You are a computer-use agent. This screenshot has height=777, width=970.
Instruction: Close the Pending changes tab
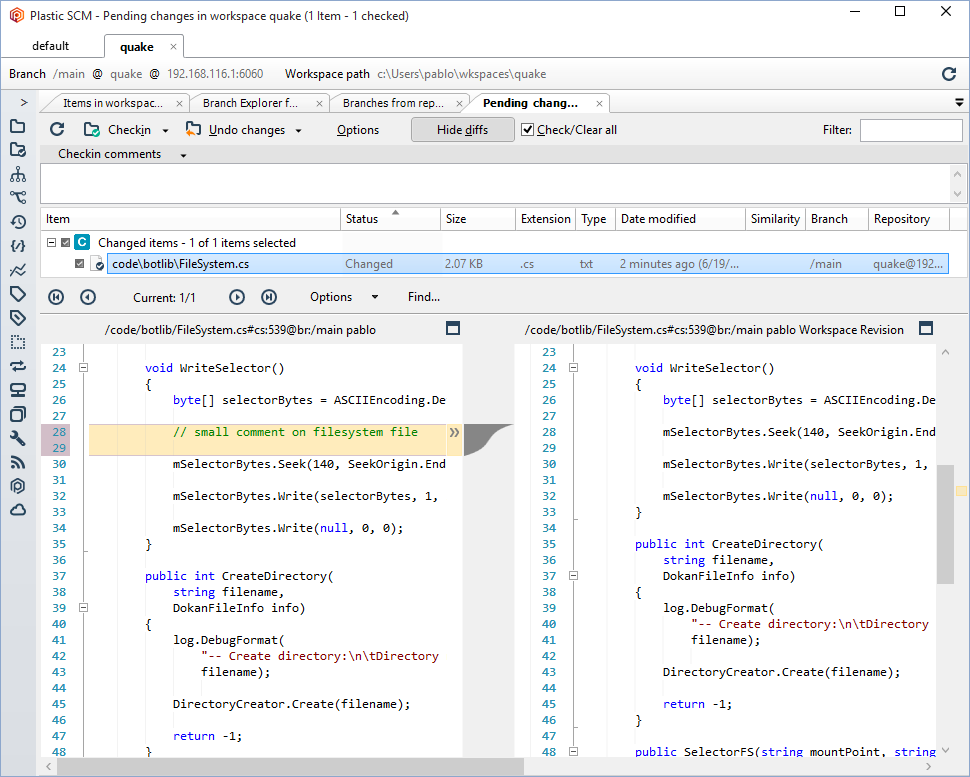coord(599,104)
